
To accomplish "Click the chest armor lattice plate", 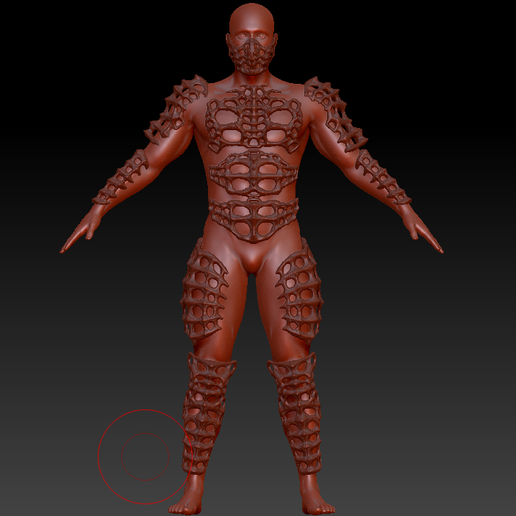I will coord(254,118).
